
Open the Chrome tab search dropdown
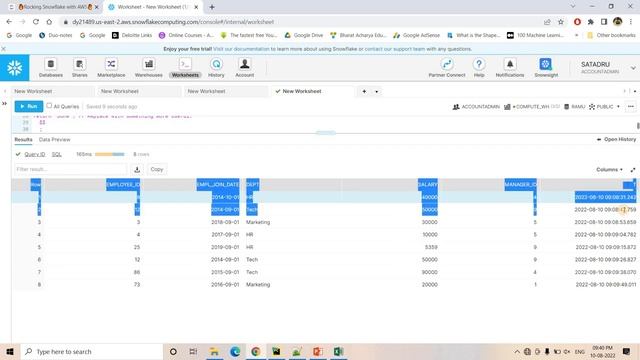point(573,7)
